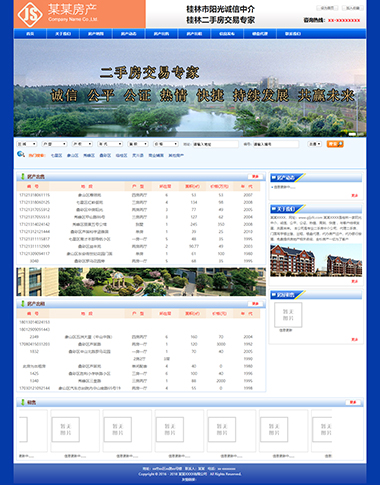Open the 户型 layout dropdown
The width and height of the screenshot is (380, 485).
(54, 144)
